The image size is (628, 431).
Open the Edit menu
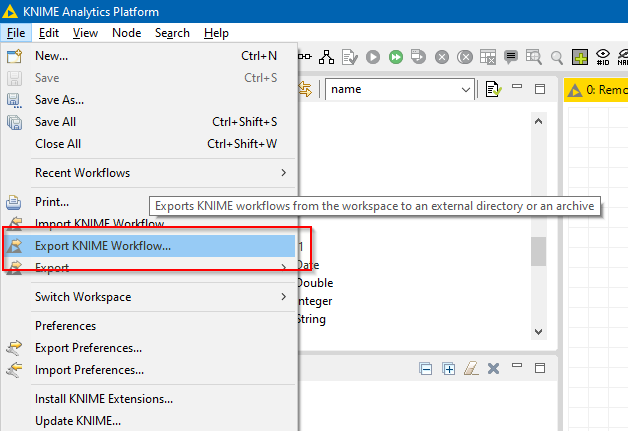(49, 33)
